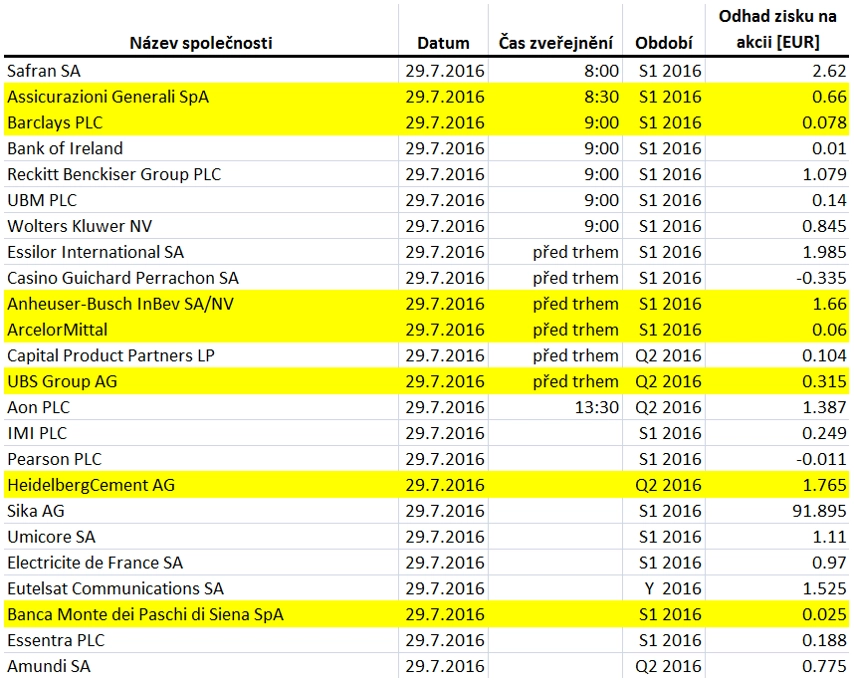This screenshot has height=683, width=854.
Task: Click the 'Datum' column header
Action: pos(443,42)
